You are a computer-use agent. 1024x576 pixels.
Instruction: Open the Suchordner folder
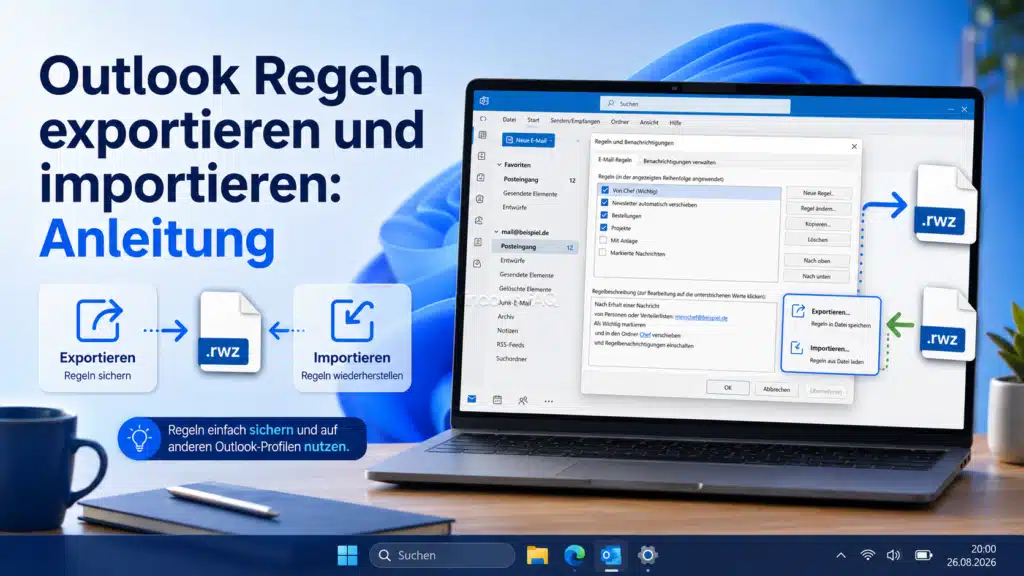[x=511, y=359]
